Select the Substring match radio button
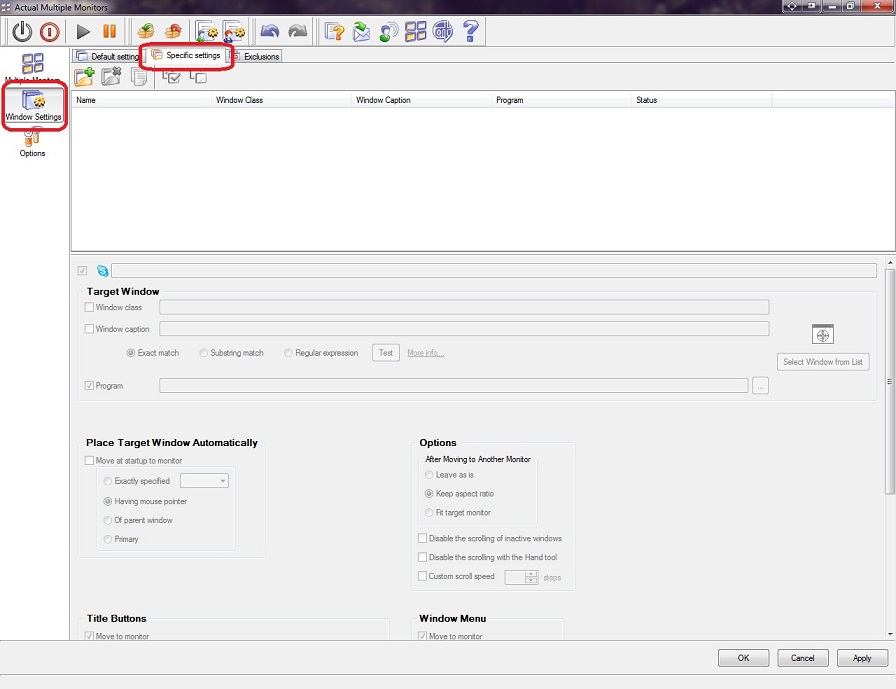 click(203, 353)
